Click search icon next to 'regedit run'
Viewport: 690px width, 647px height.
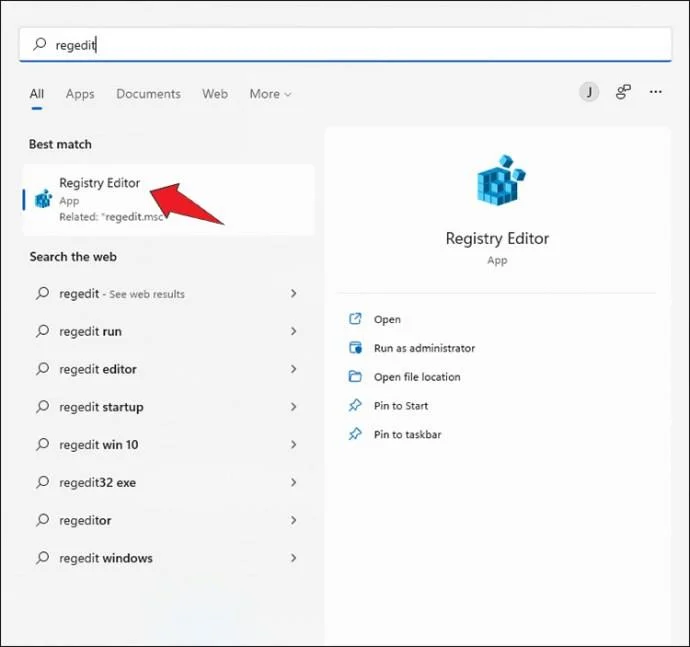pos(42,331)
